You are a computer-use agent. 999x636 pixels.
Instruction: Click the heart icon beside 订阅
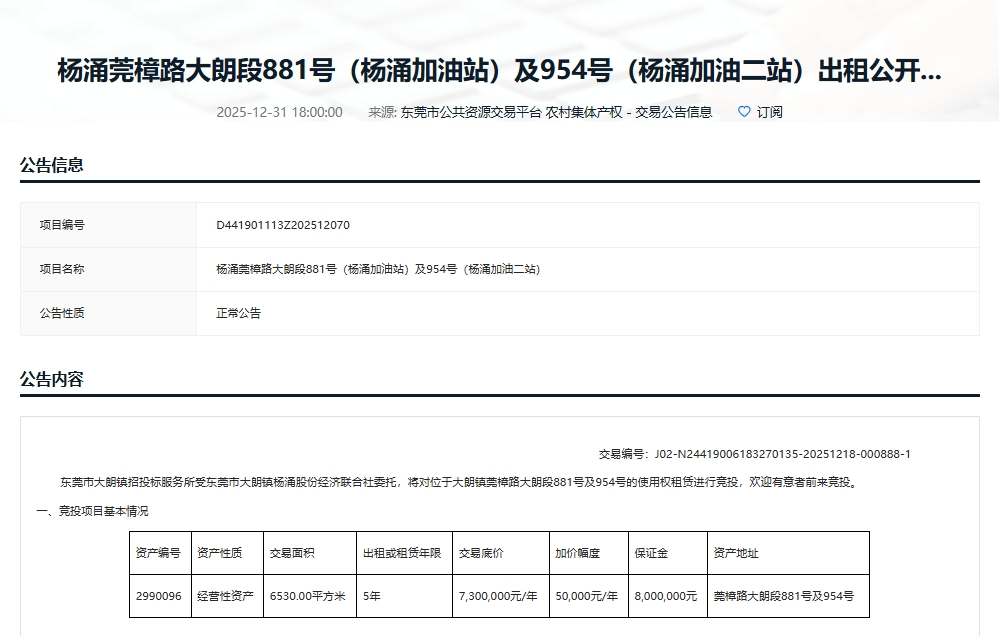pyautogui.click(x=743, y=112)
